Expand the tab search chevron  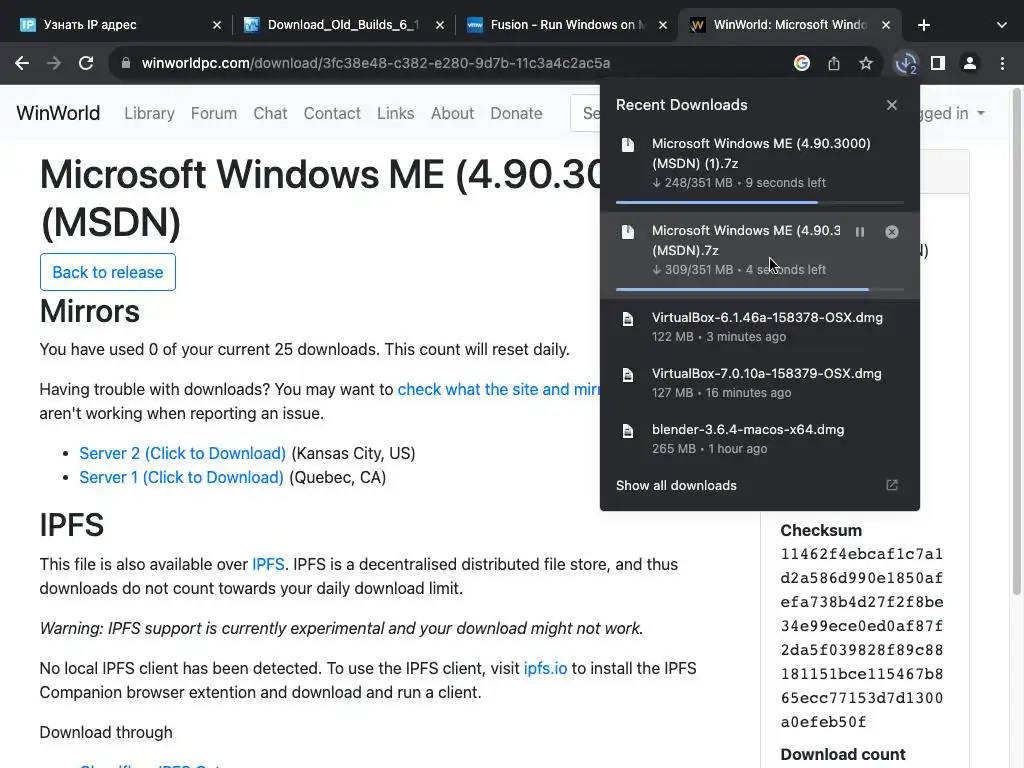(x=1002, y=25)
